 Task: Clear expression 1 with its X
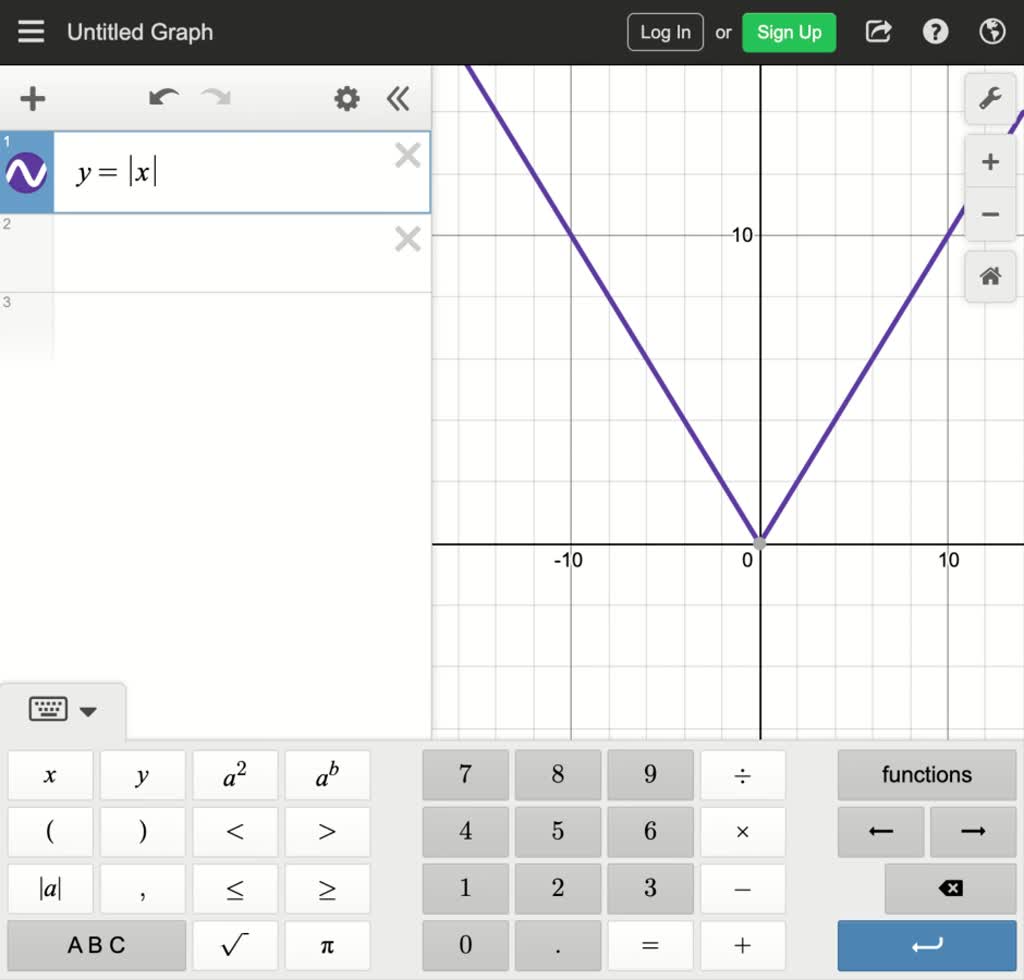pos(407,155)
